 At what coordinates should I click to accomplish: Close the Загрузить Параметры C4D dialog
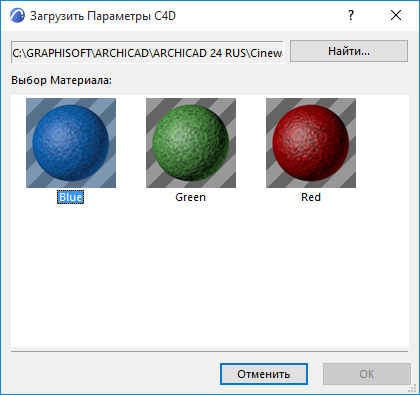pos(396,15)
